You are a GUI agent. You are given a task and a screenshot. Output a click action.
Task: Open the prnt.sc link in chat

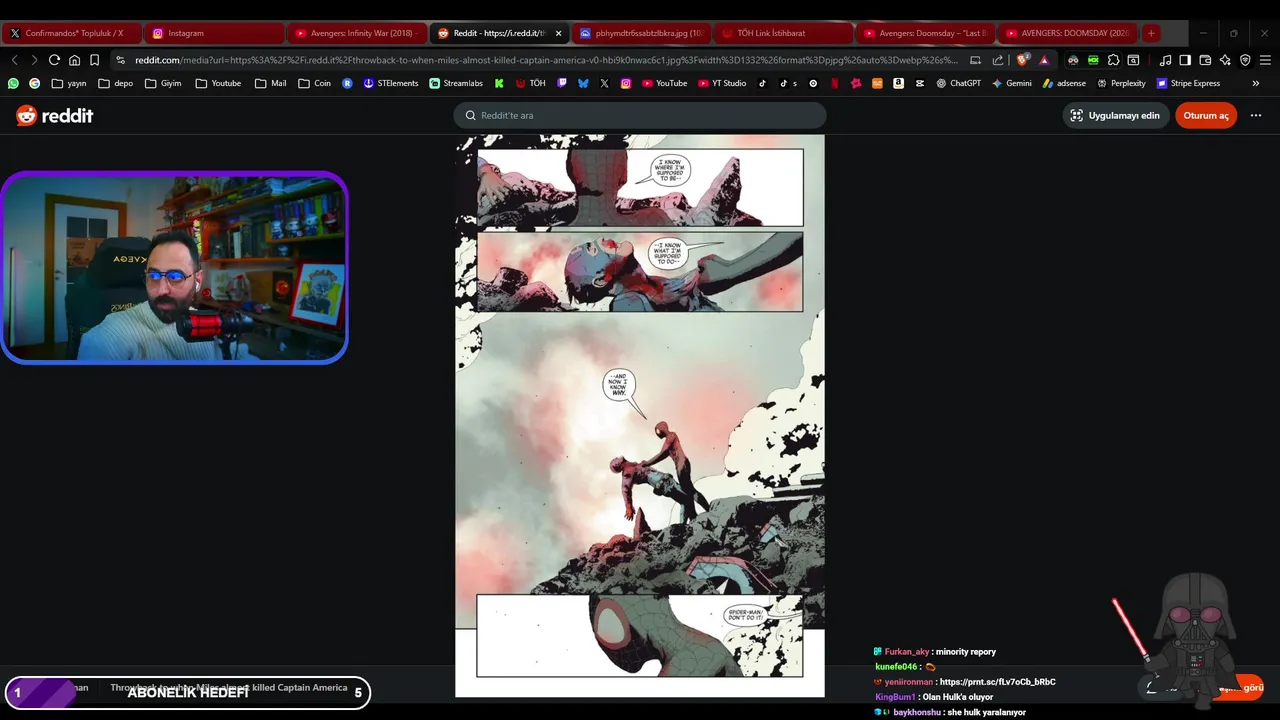click(997, 682)
